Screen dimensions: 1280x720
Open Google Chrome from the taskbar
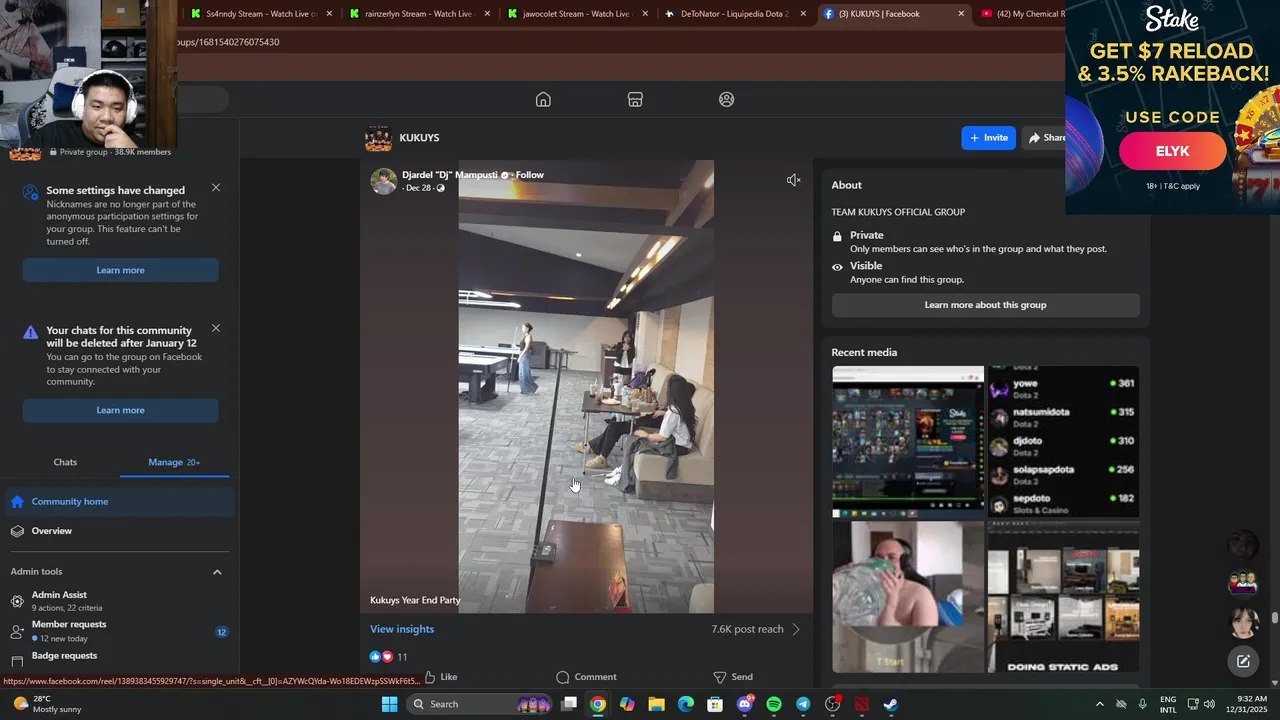pos(597,704)
